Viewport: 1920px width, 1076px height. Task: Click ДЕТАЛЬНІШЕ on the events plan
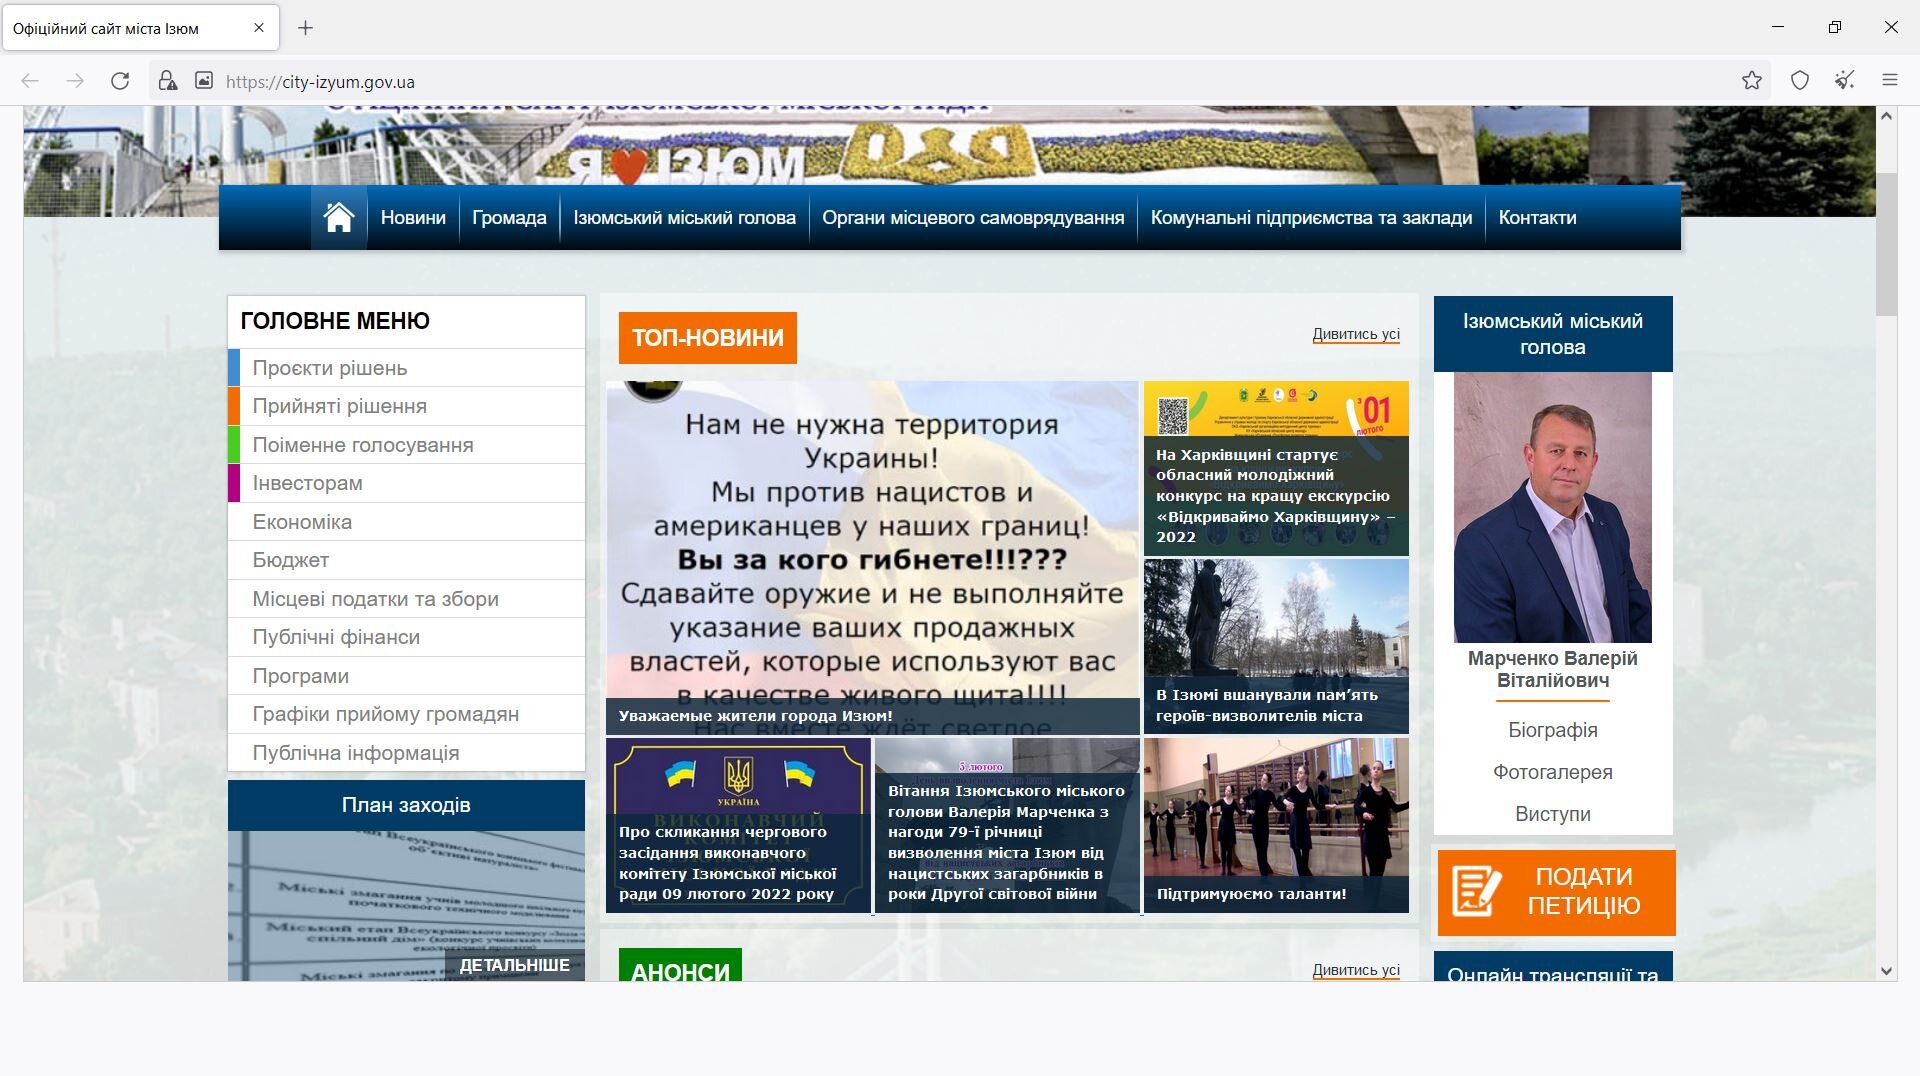(x=514, y=965)
